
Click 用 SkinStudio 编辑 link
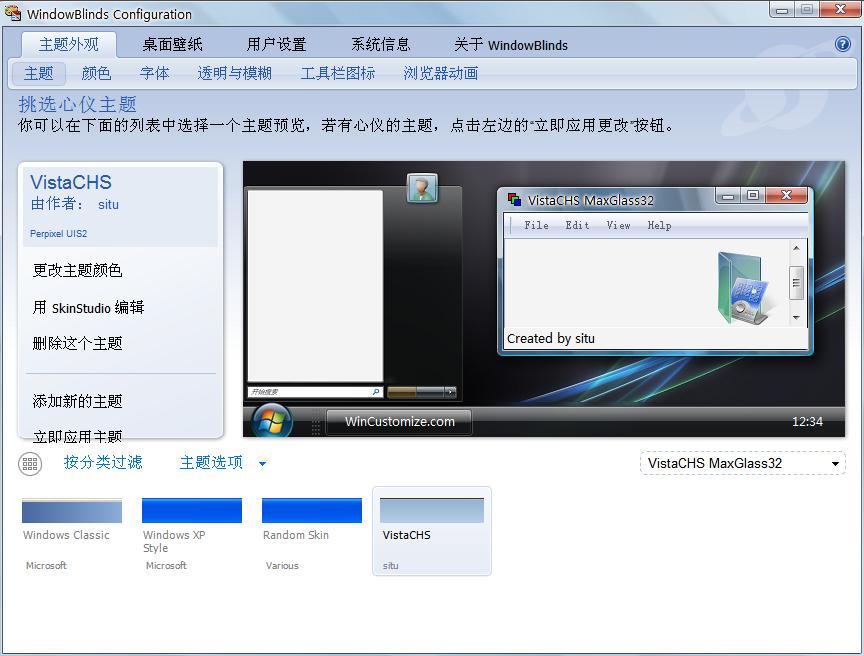[x=88, y=307]
